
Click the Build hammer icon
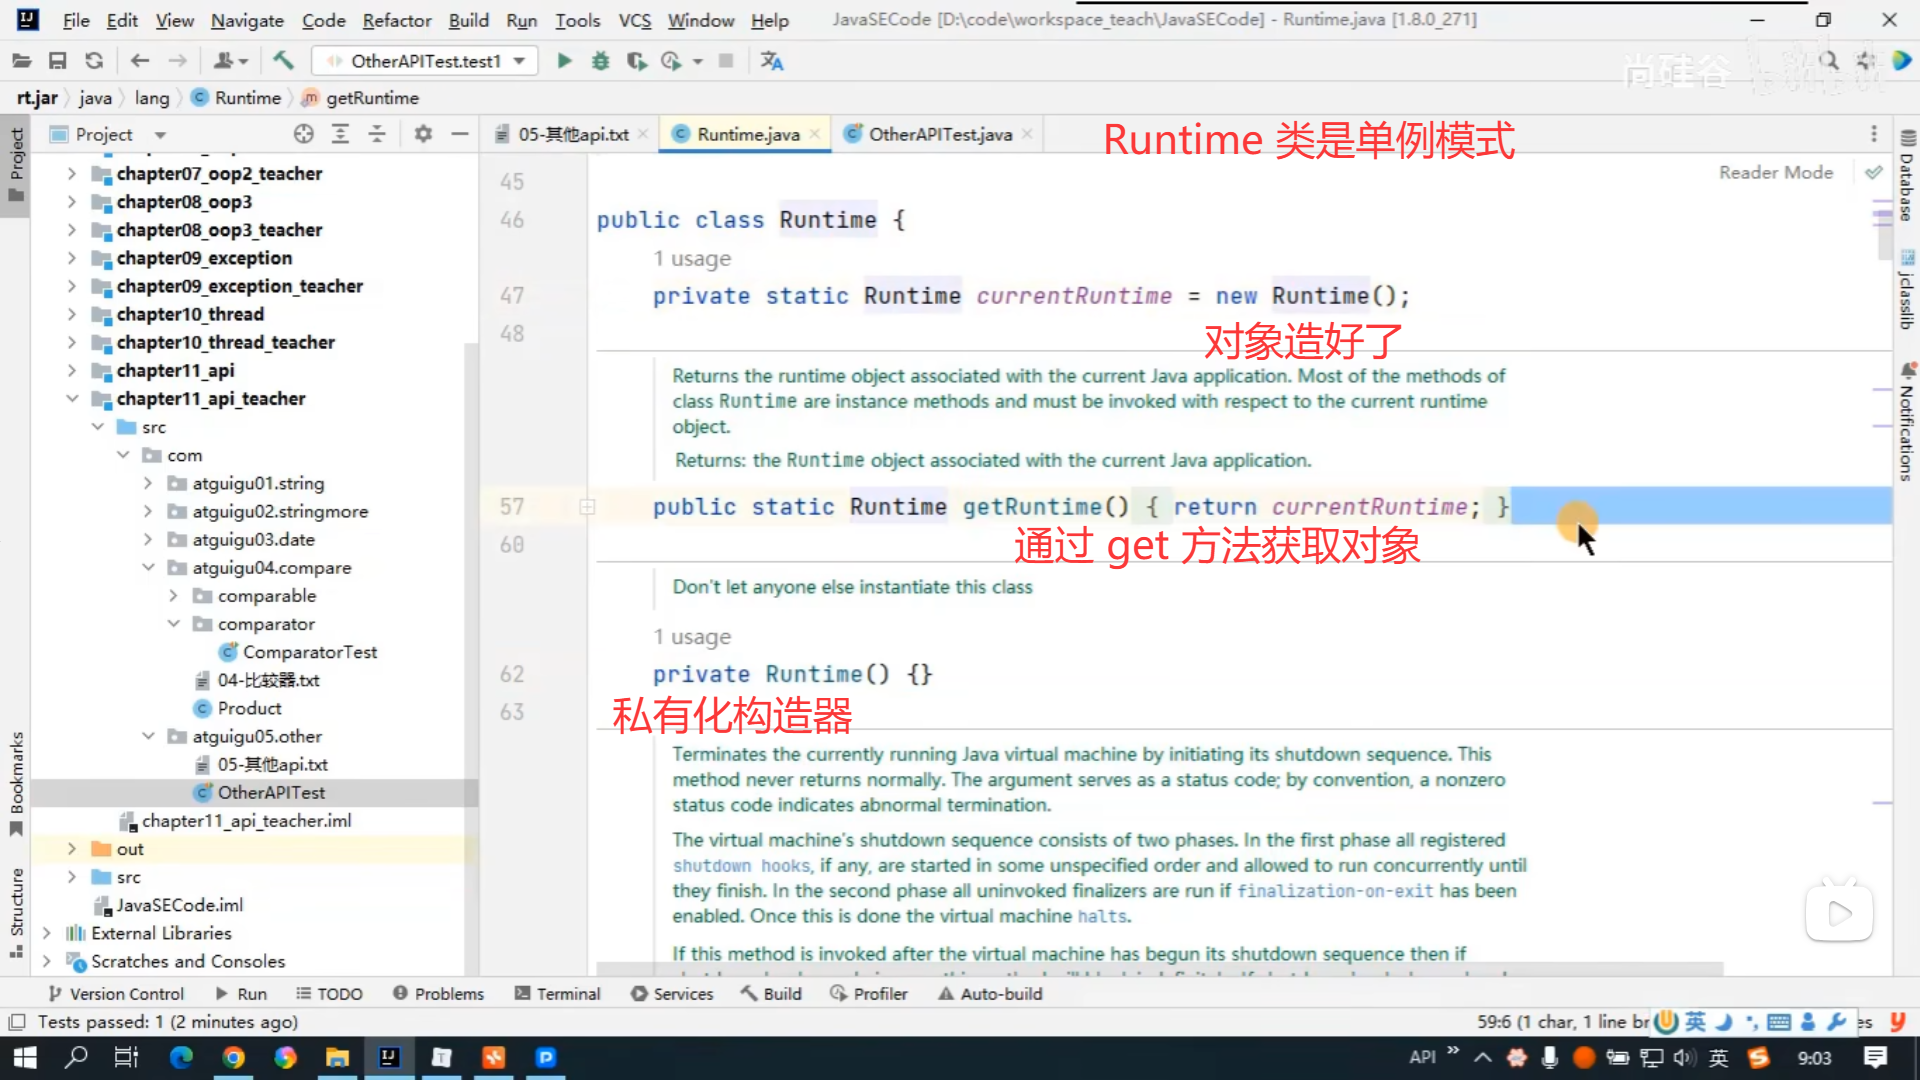[284, 61]
